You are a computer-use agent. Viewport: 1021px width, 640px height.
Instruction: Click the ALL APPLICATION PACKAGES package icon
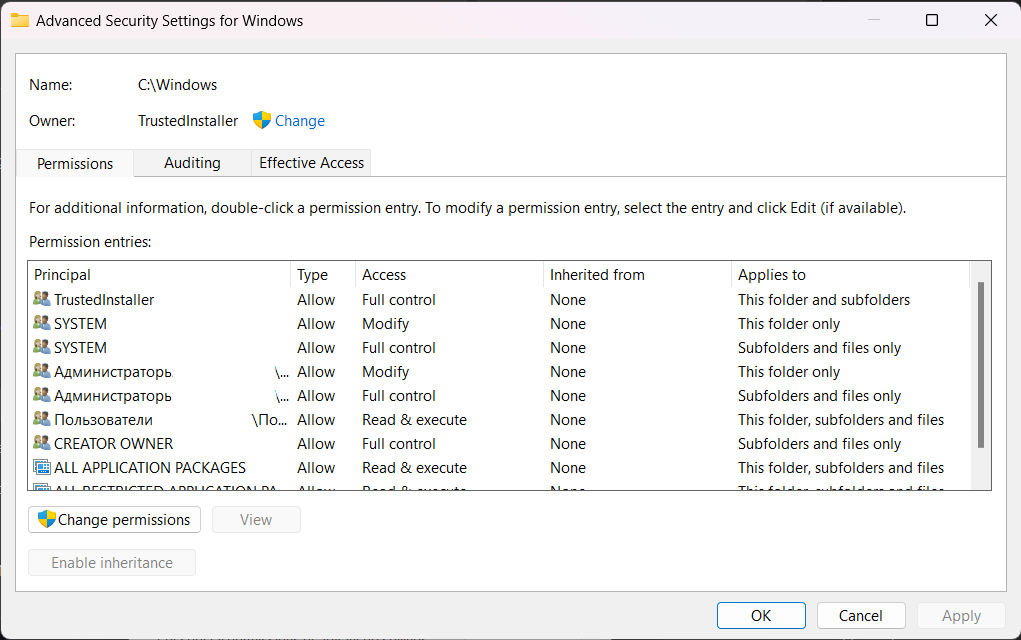click(42, 467)
